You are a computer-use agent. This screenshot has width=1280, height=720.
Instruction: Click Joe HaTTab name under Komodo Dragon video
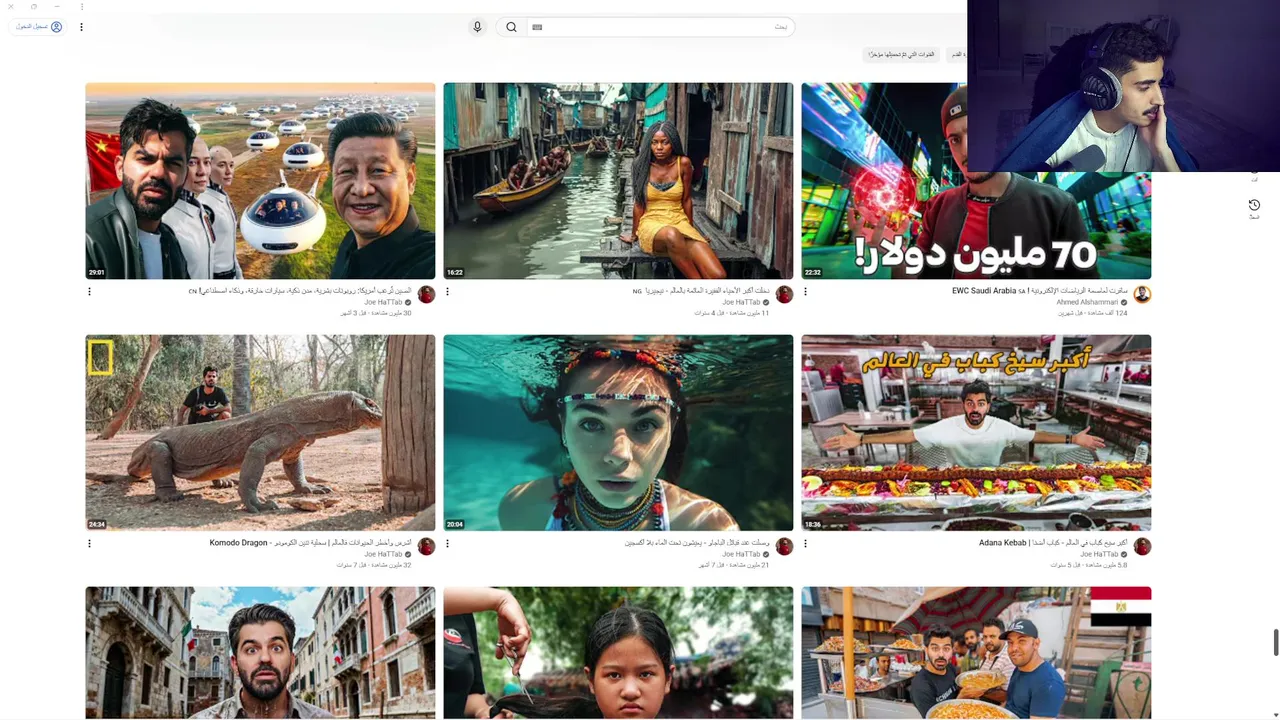(383, 554)
